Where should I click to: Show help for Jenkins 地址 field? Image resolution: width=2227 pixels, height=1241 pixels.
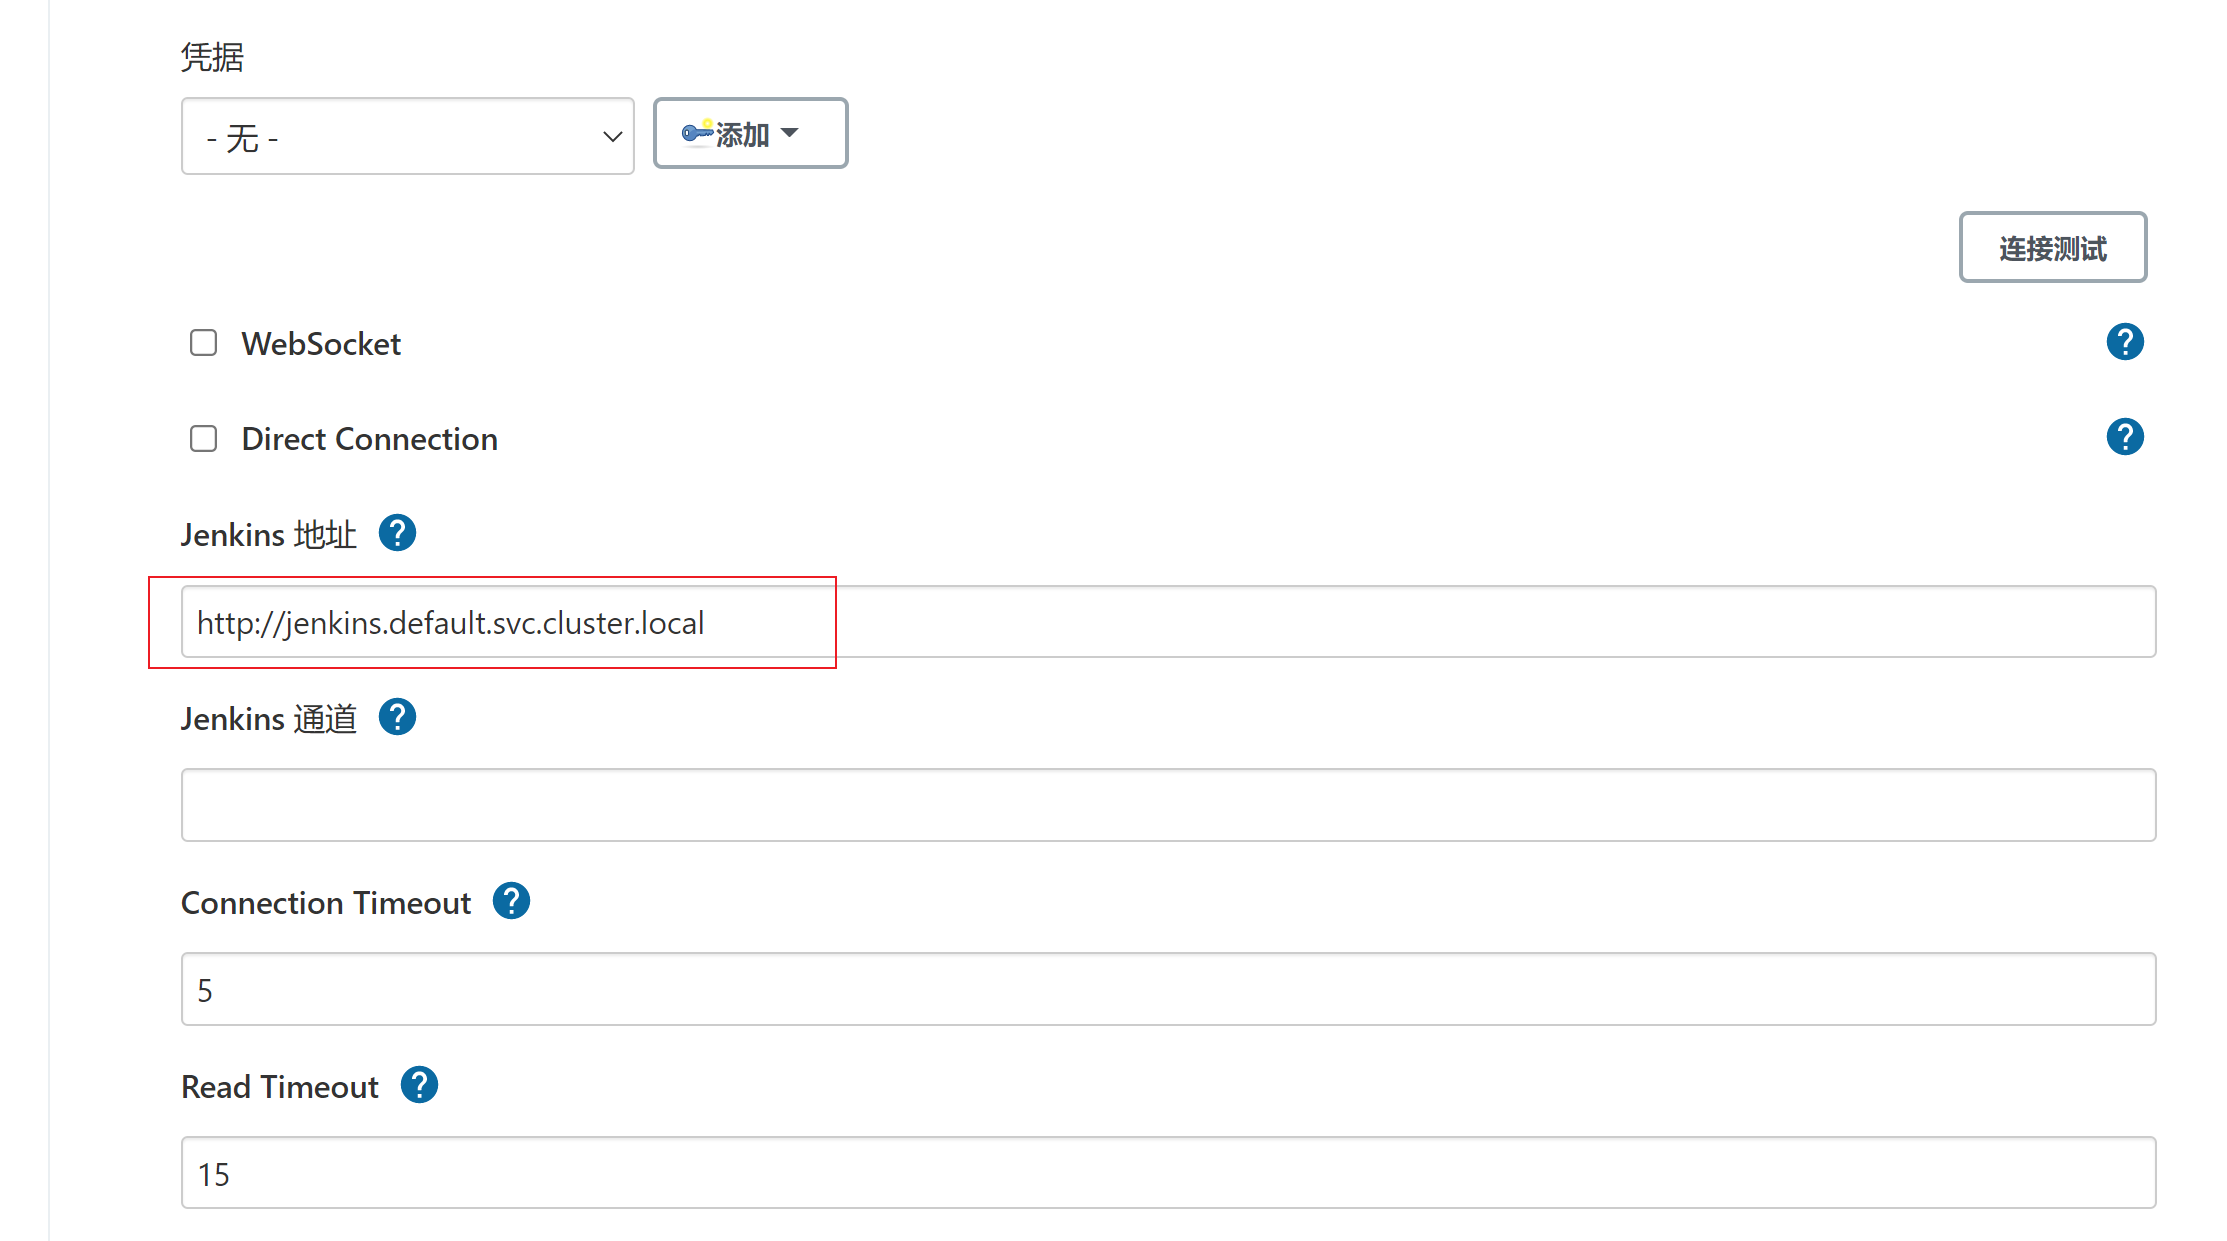(x=397, y=533)
